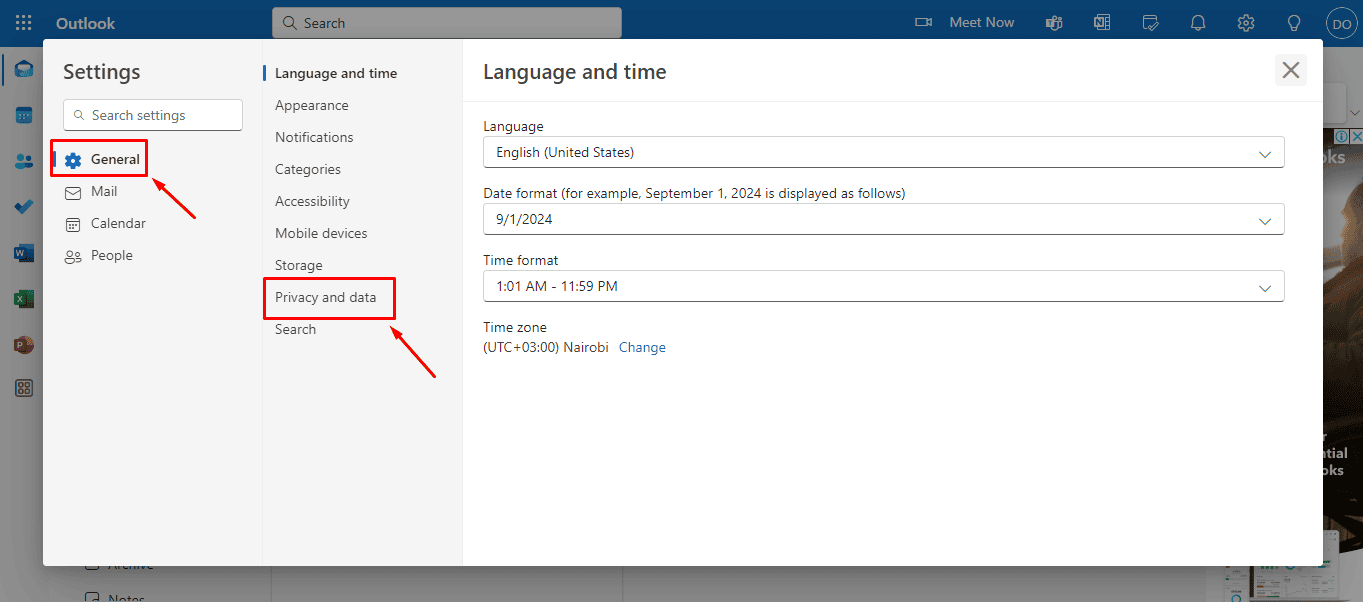Open the People icon in left rail
Viewport: 1363px width, 602px height.
[x=24, y=161]
